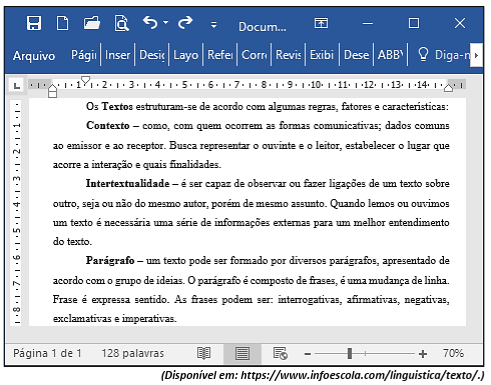Click the vertical ruler

click(x=16, y=212)
